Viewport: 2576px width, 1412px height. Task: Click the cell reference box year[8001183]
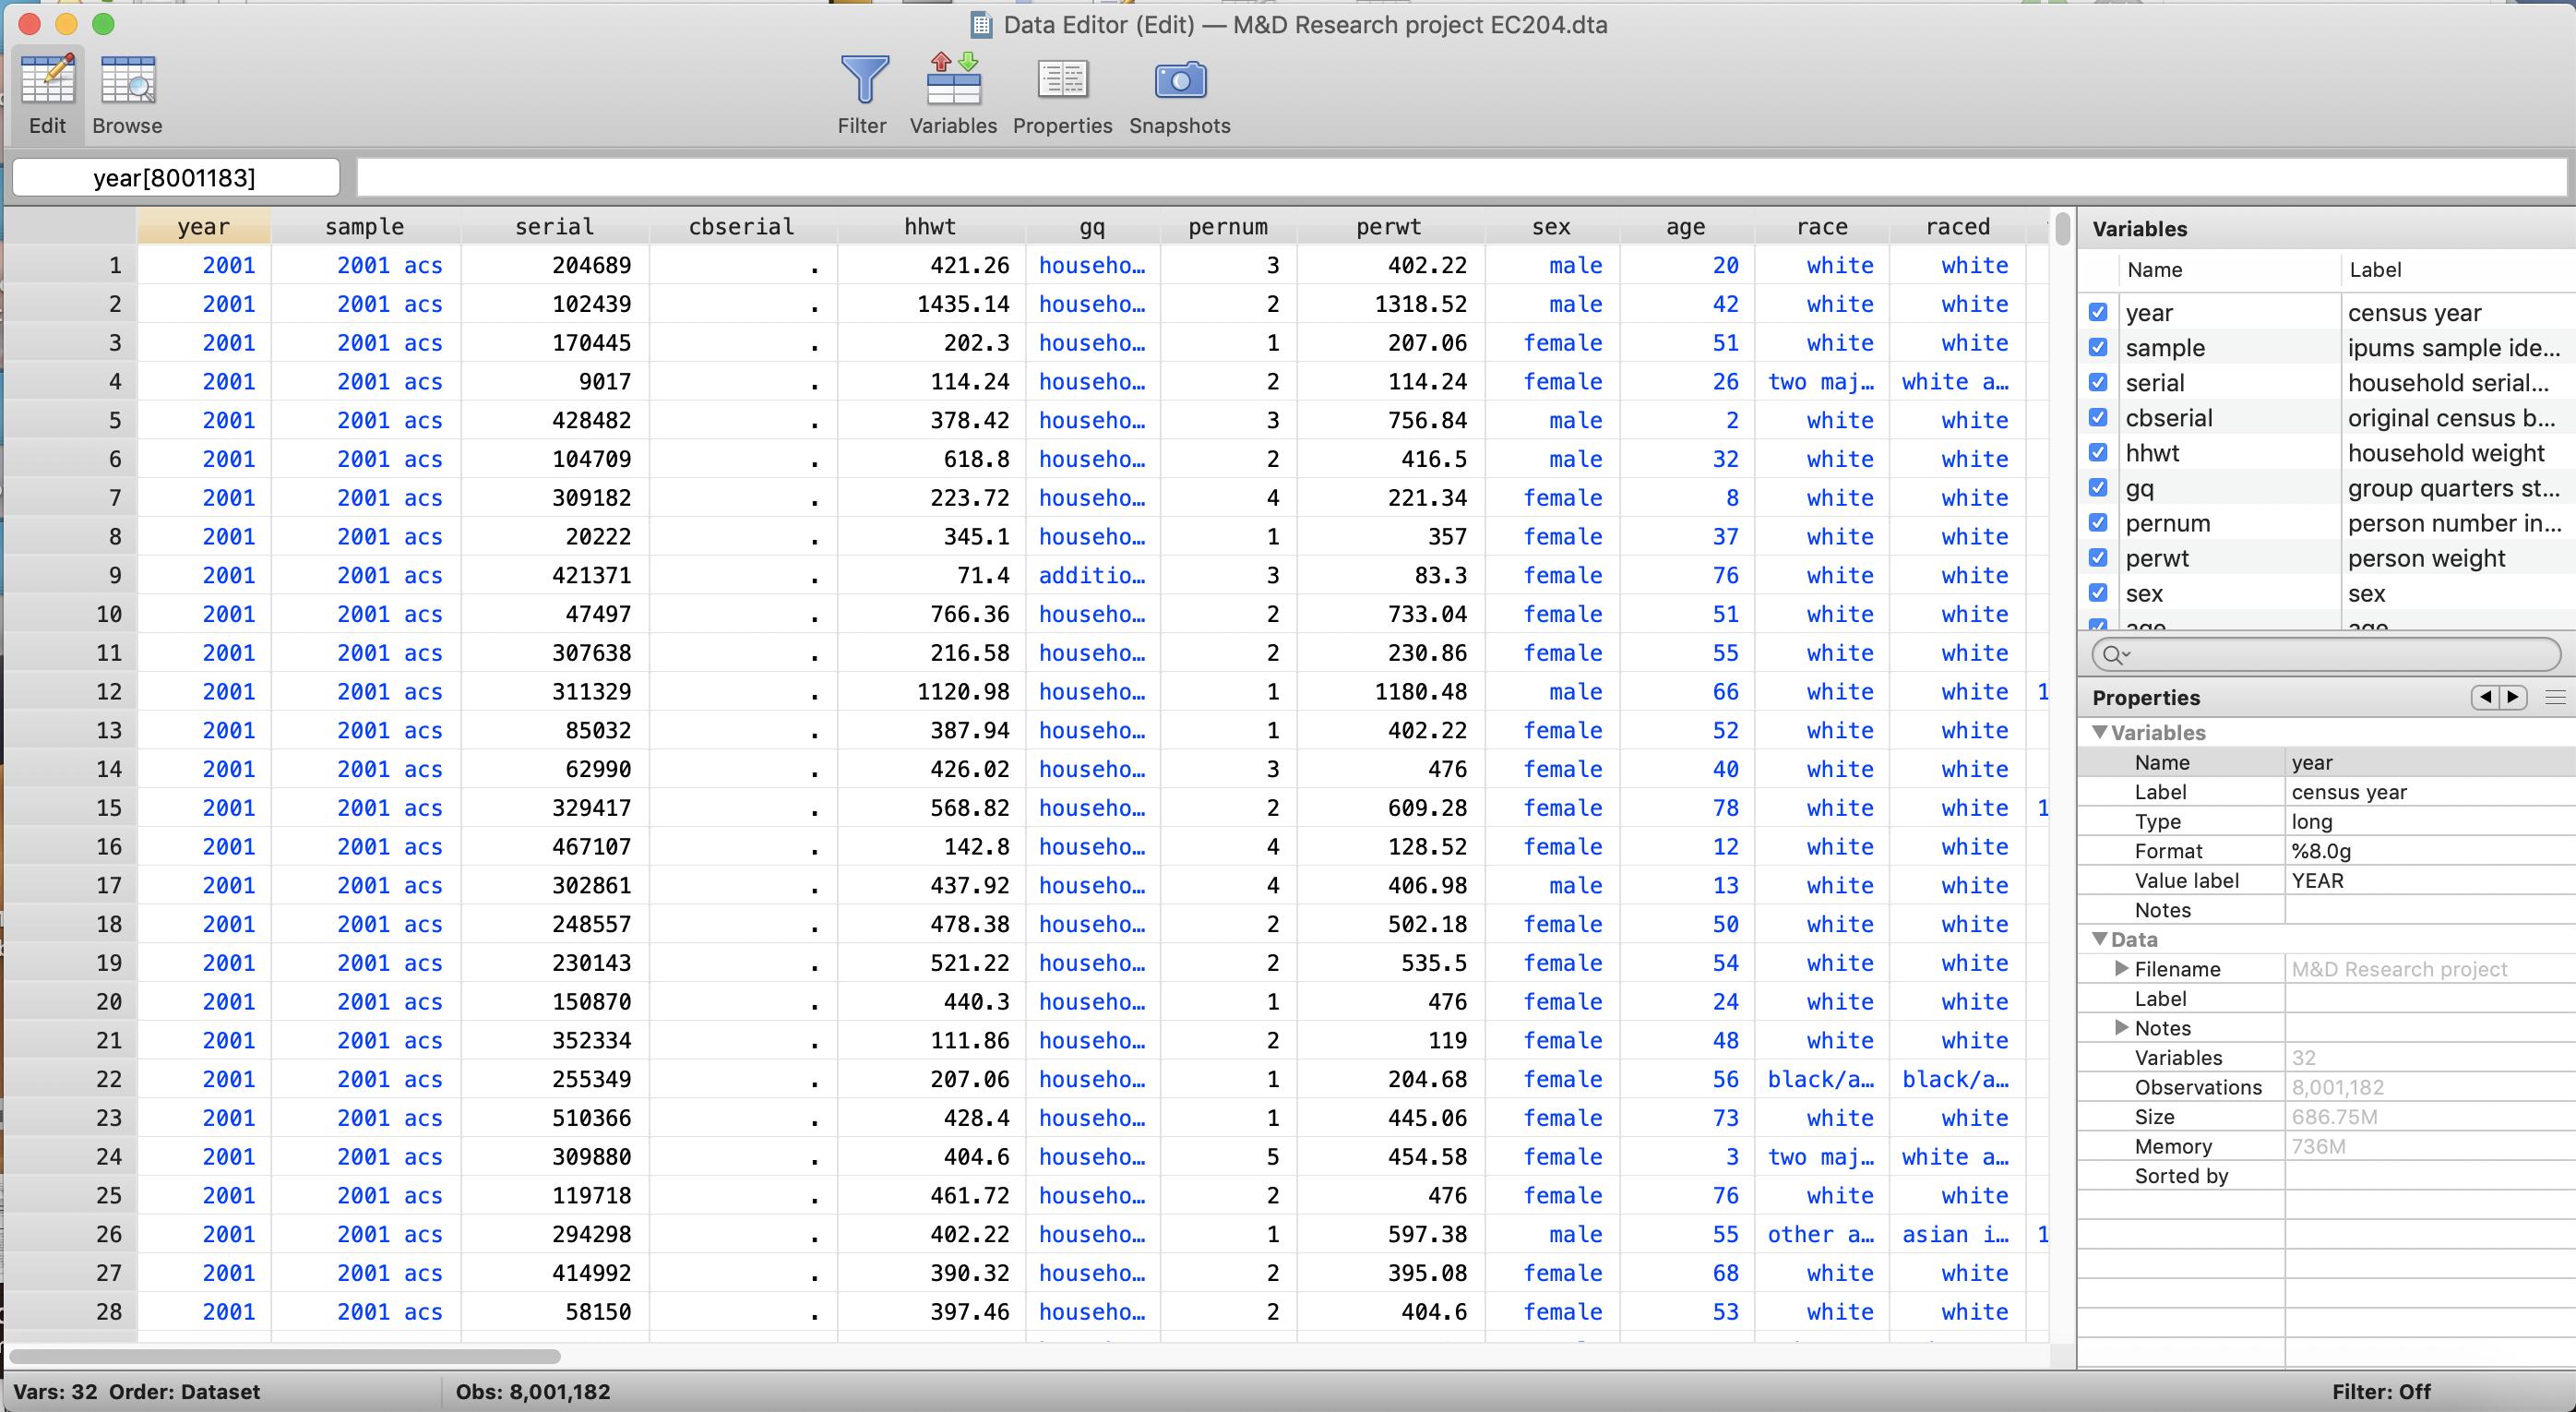click(x=175, y=177)
